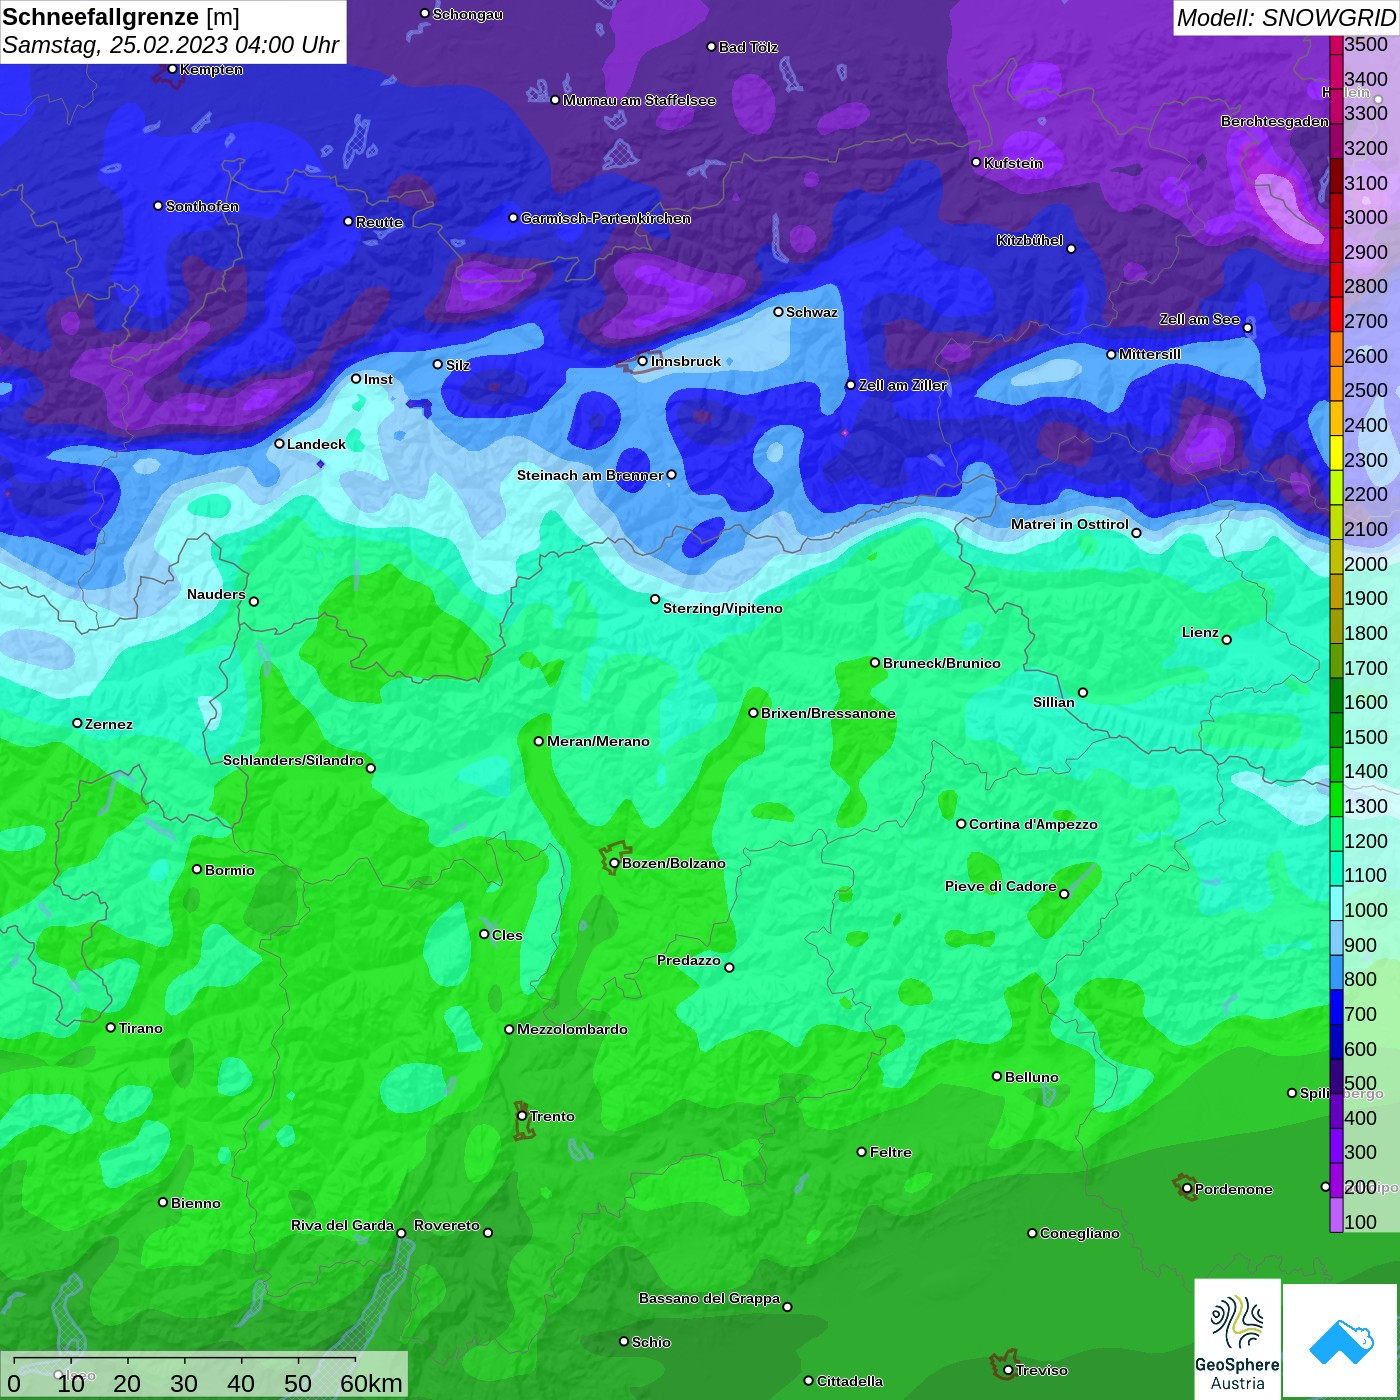This screenshot has width=1400, height=1400.
Task: Click the Schongau label
Action: [x=468, y=14]
